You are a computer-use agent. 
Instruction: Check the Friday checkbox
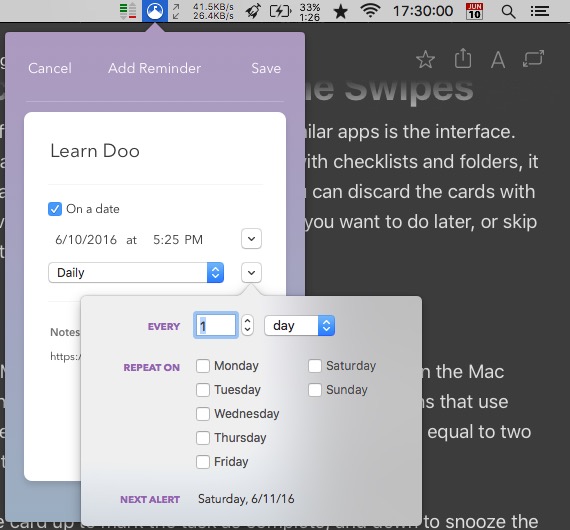coord(203,462)
